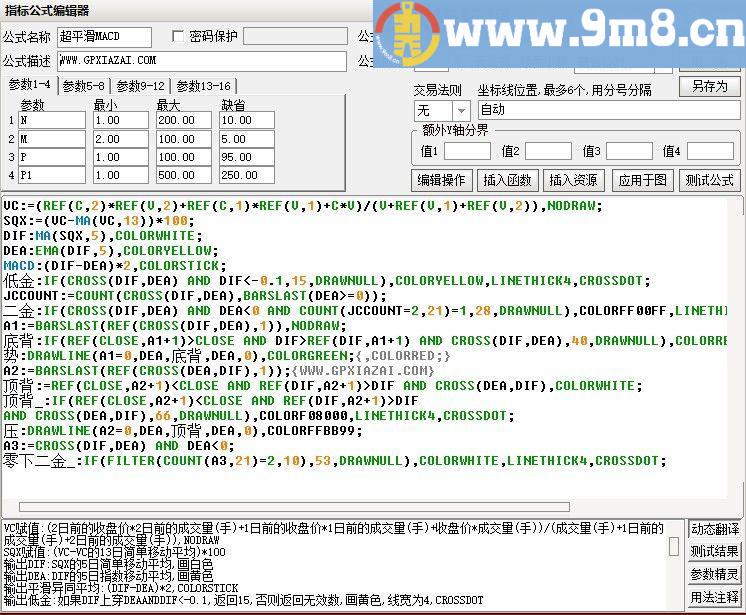Click the 压:DRAWLINE code line
Viewport: 746px width, 615px height.
(x=183, y=431)
